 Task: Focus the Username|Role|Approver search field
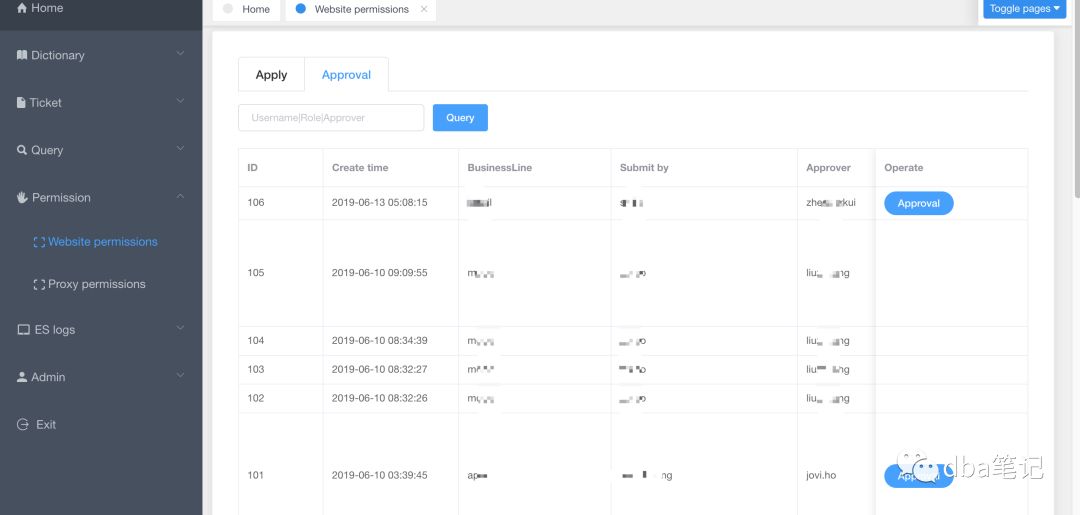(x=331, y=118)
